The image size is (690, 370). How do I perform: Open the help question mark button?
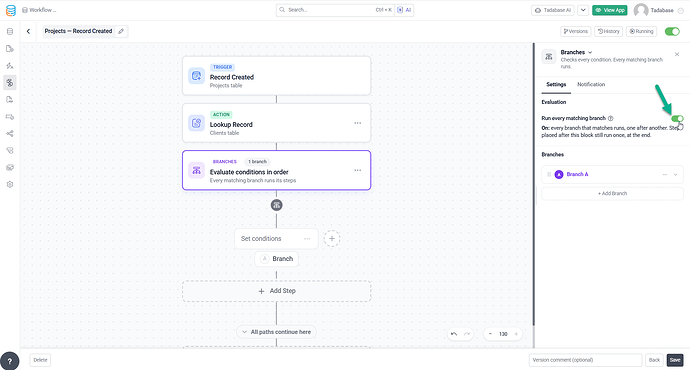pos(10,361)
